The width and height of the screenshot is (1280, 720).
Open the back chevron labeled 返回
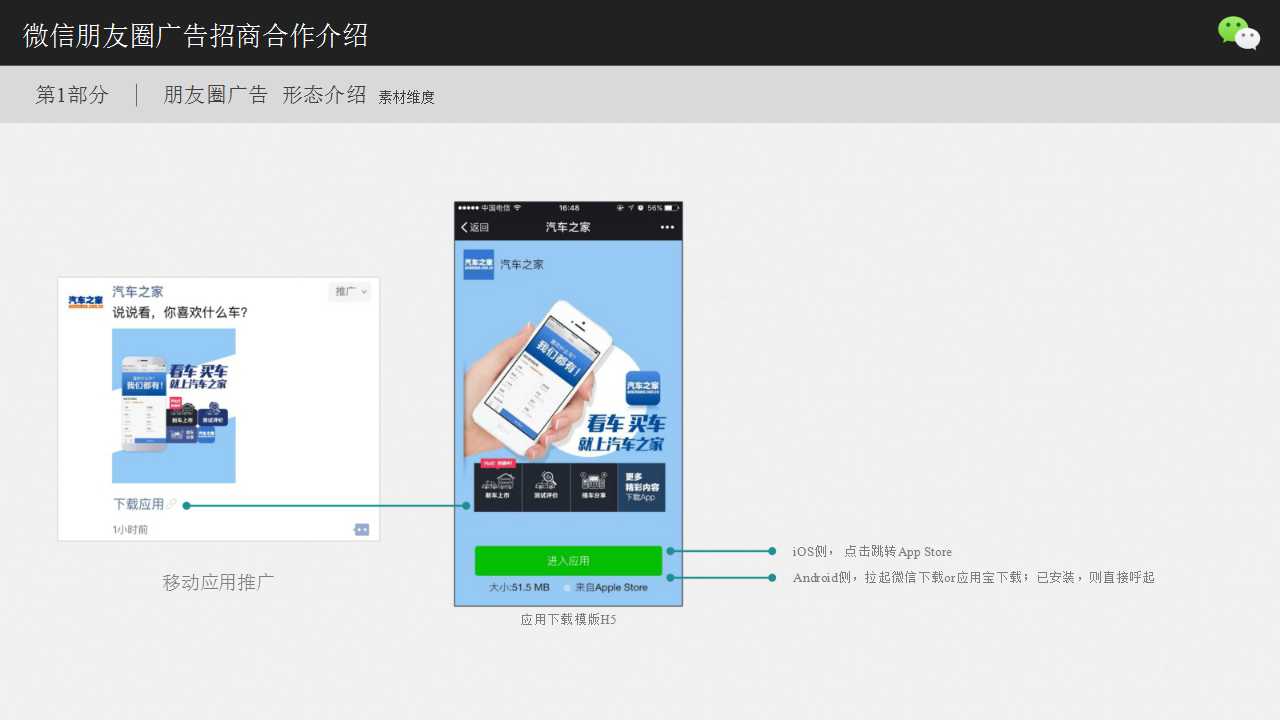(473, 226)
